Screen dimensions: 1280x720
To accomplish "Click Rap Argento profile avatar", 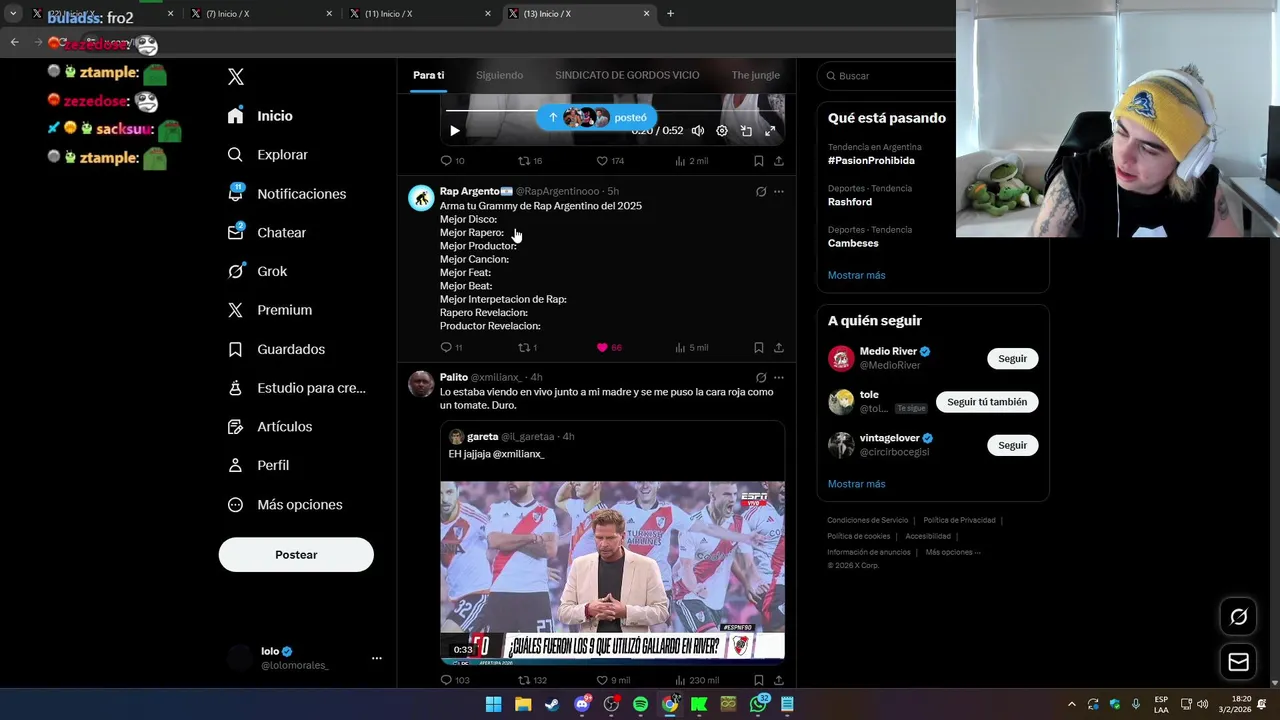I will [421, 198].
